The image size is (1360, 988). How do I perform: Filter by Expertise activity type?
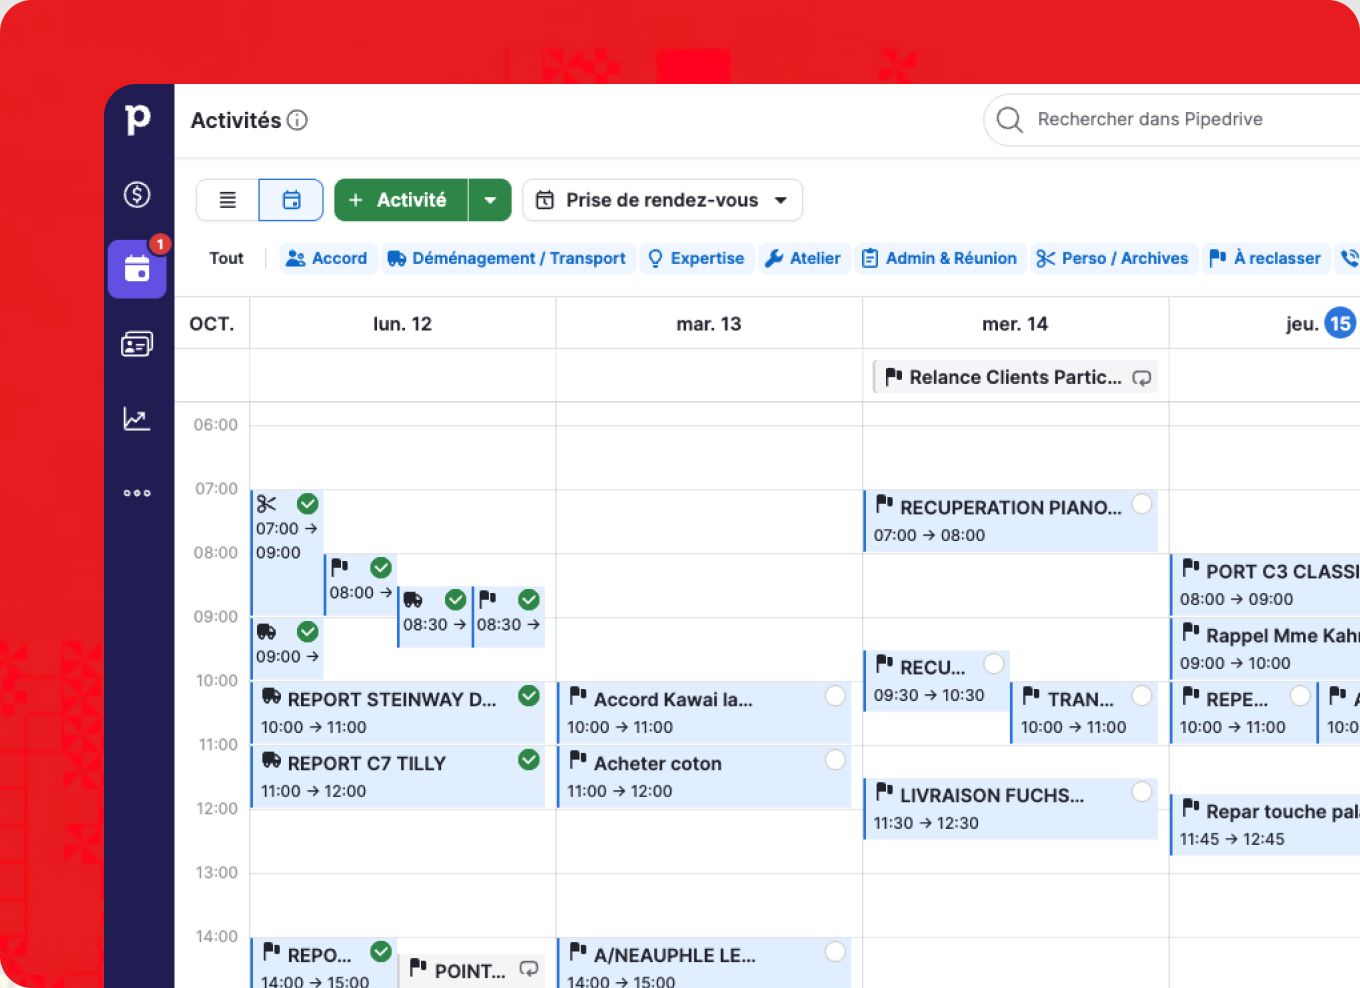[x=696, y=258]
